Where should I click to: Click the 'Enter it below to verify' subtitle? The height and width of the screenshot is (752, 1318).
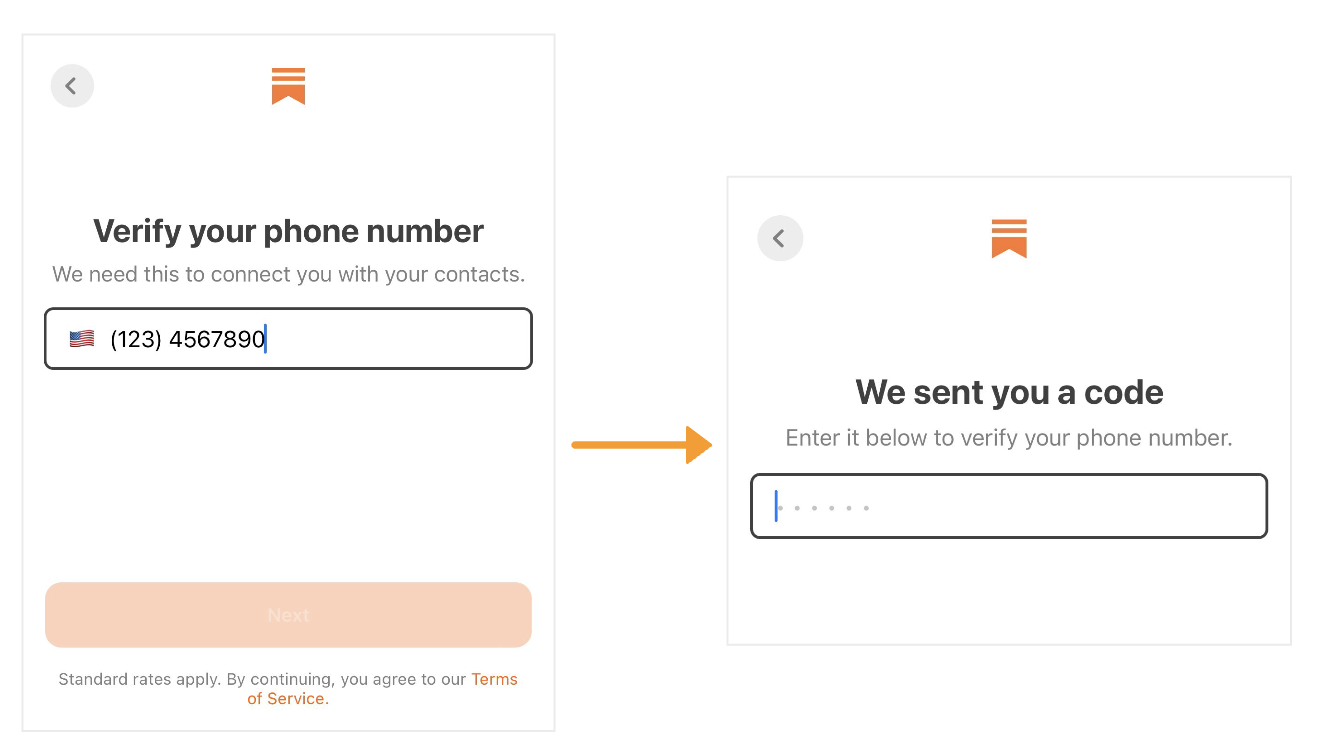pos(1009,438)
